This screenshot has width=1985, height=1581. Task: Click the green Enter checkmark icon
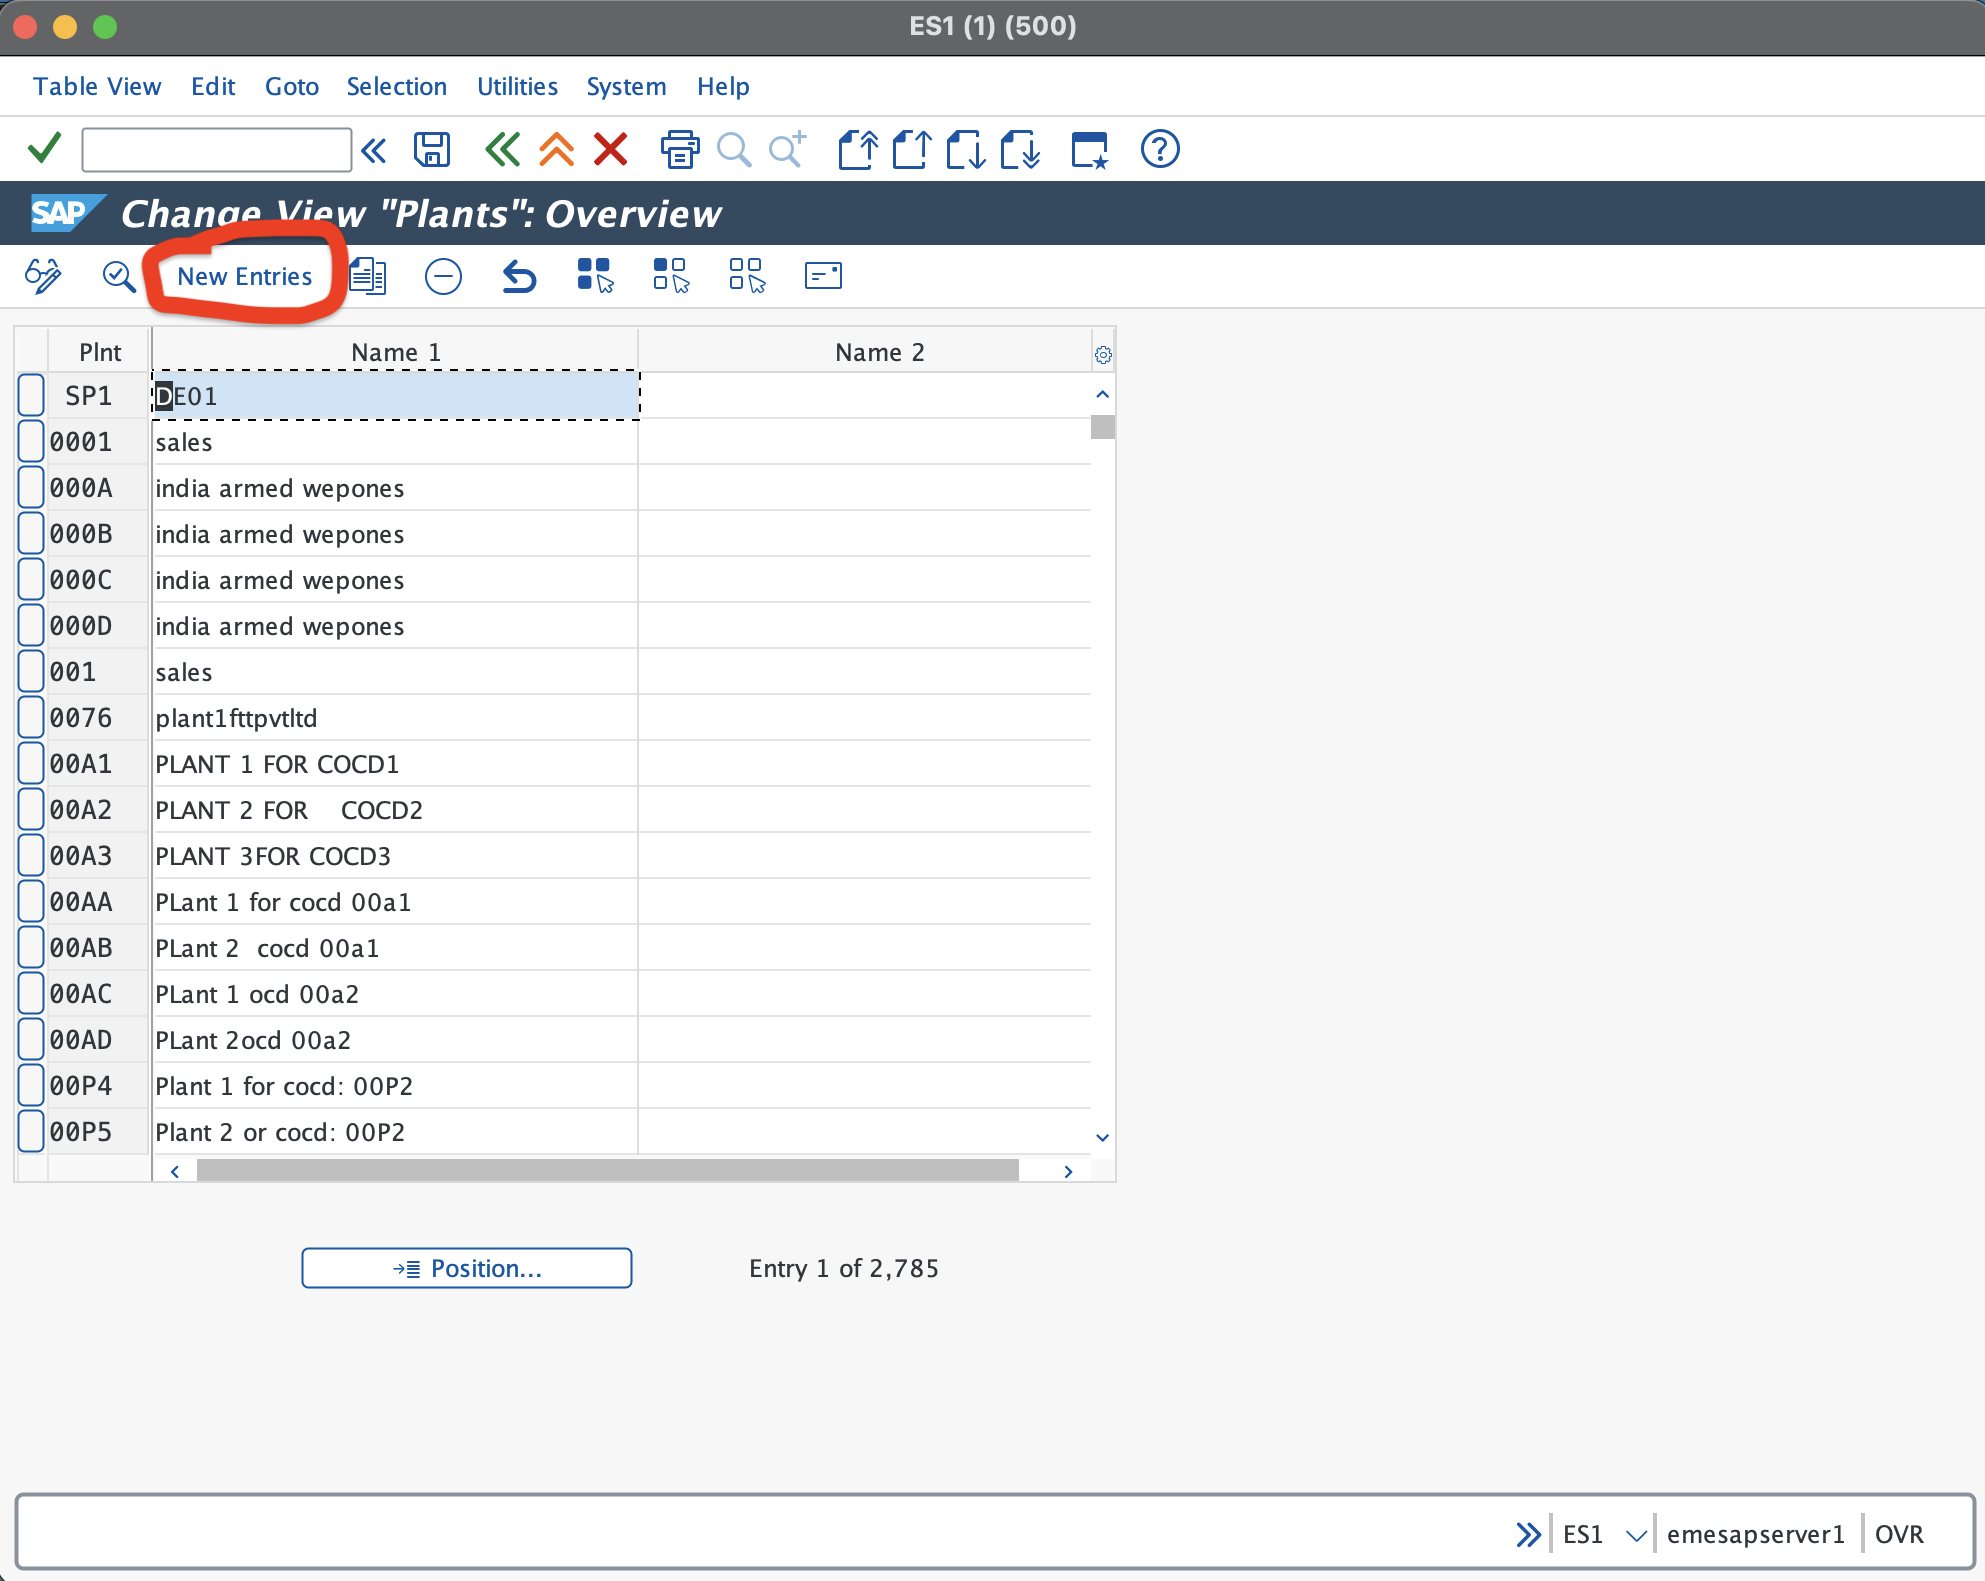(44, 149)
